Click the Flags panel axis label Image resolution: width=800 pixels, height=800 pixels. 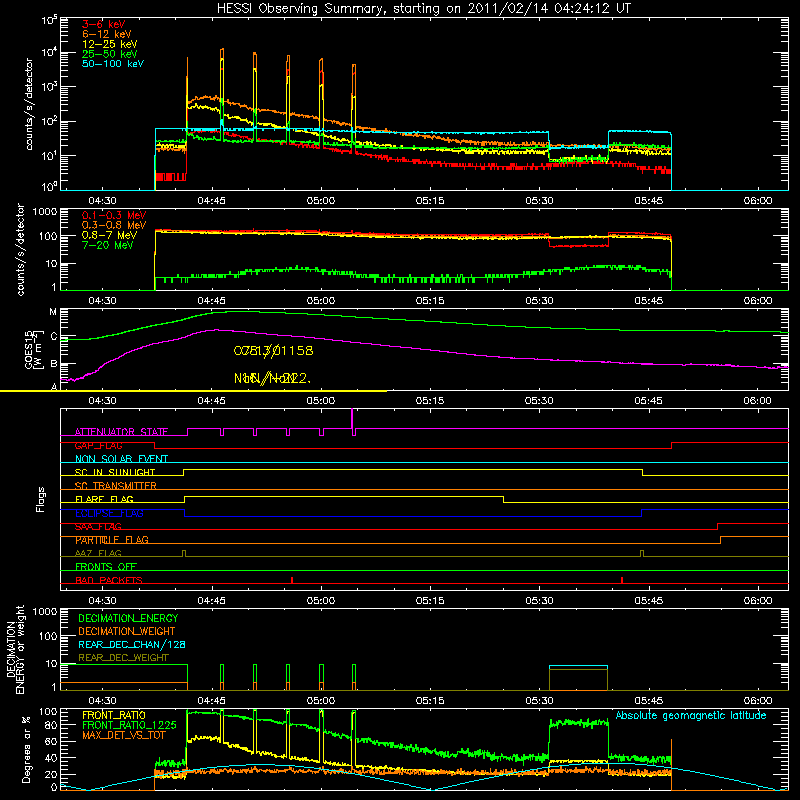point(40,499)
